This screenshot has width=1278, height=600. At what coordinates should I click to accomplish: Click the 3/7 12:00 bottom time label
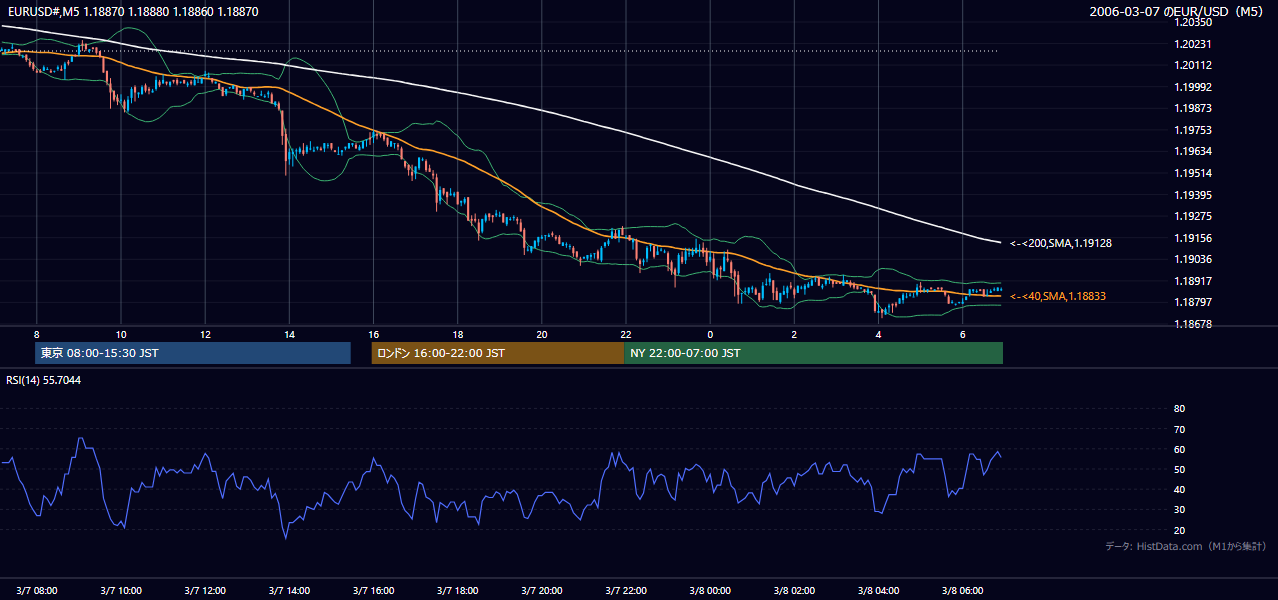204,590
